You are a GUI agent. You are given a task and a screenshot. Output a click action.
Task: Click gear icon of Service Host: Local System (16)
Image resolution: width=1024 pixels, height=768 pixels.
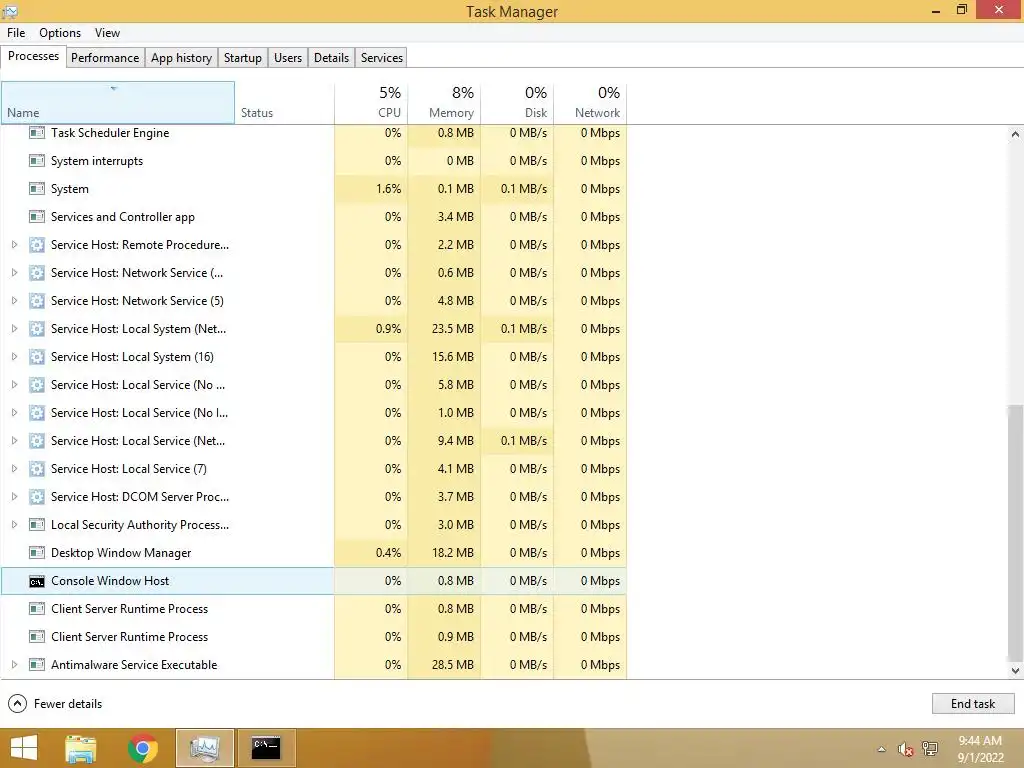tap(37, 357)
